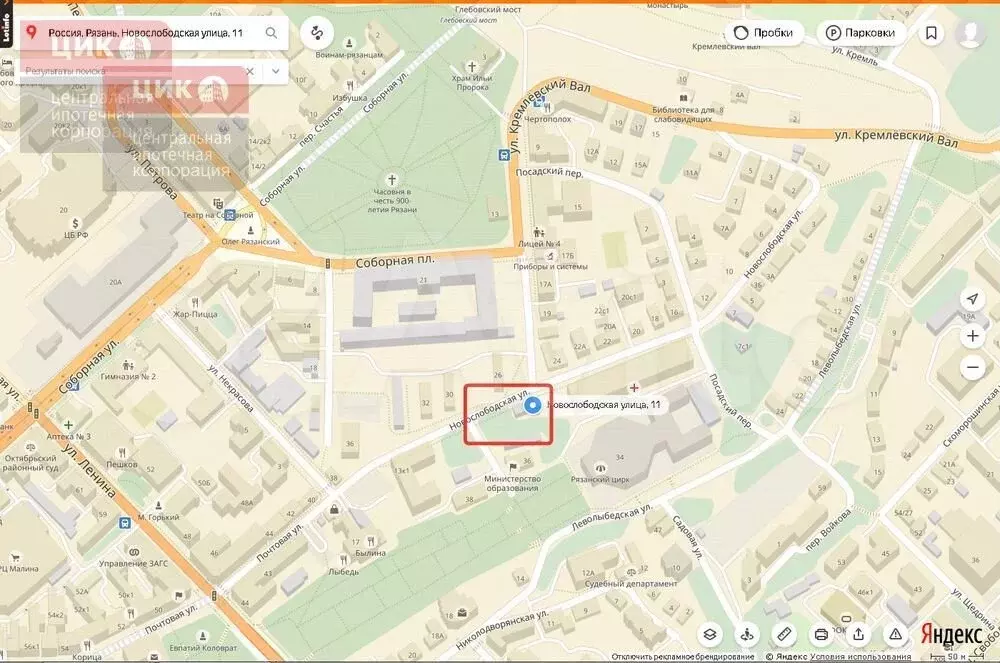Click the Лыбедь restaurant label
1000x663 pixels.
pyautogui.click(x=344, y=572)
